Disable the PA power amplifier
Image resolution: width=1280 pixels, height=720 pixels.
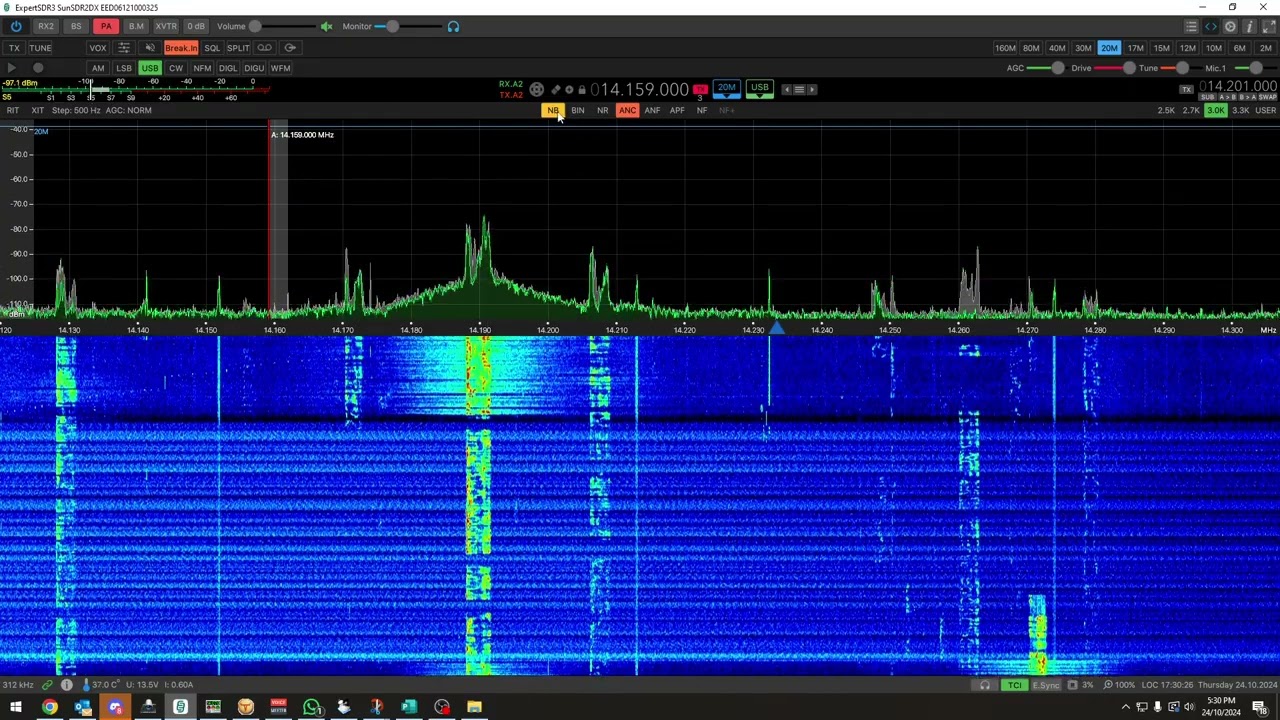106,26
